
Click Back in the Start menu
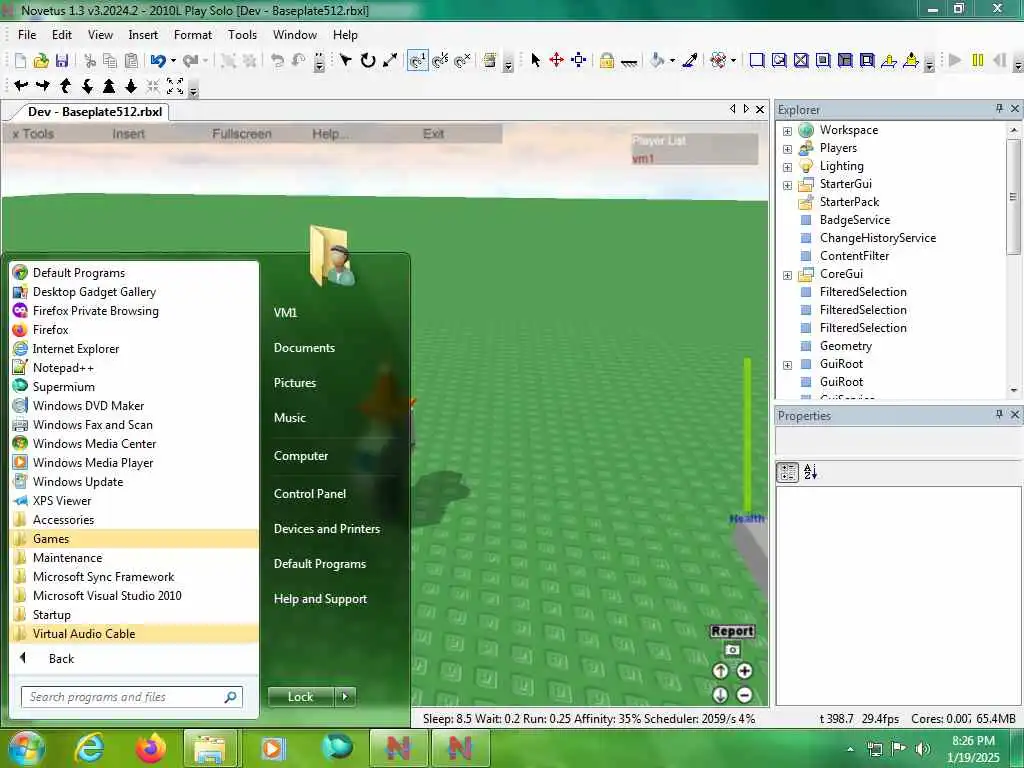click(61, 658)
